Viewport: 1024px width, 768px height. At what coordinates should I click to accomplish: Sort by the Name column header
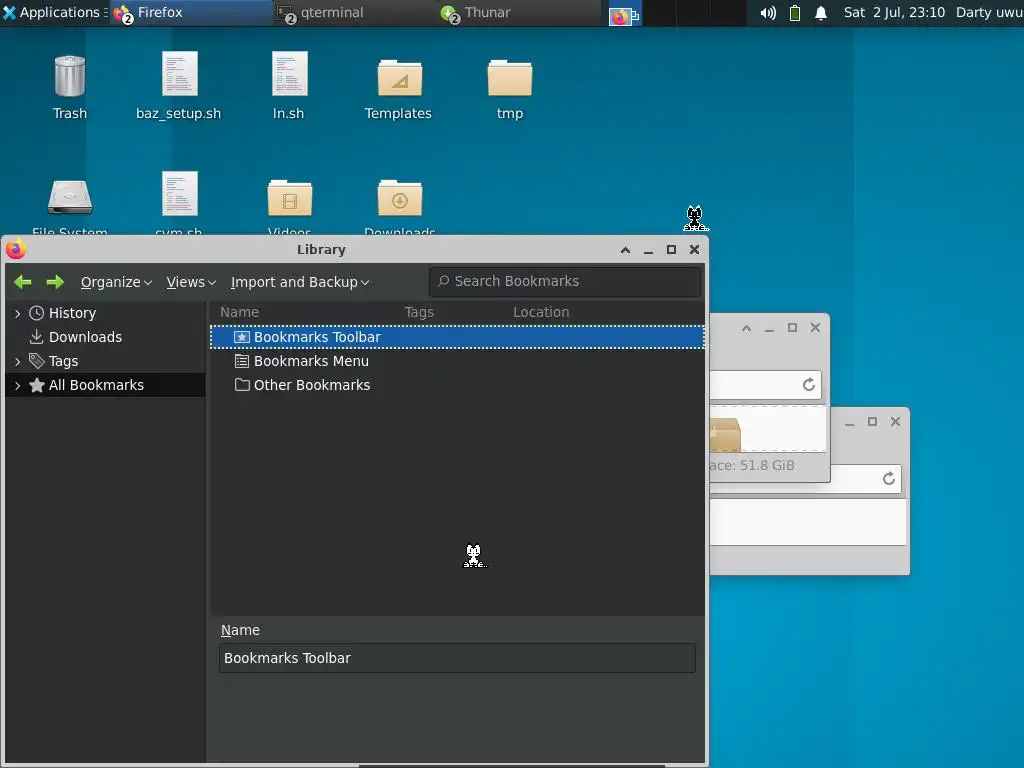pyautogui.click(x=239, y=312)
